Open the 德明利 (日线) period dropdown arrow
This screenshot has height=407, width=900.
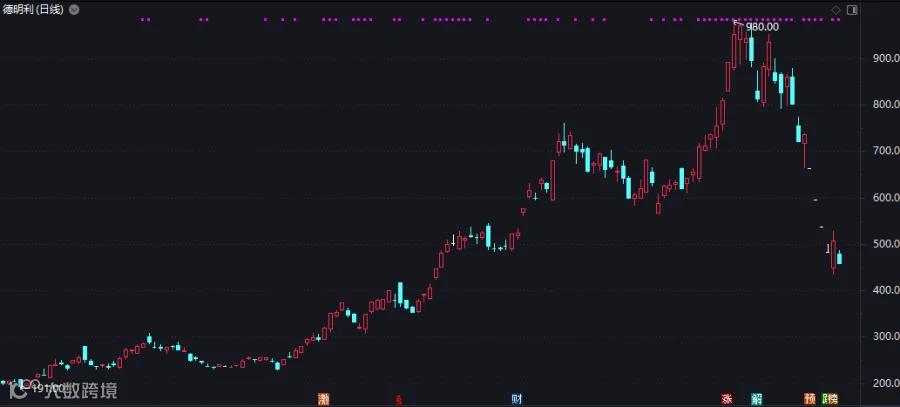click(x=74, y=10)
